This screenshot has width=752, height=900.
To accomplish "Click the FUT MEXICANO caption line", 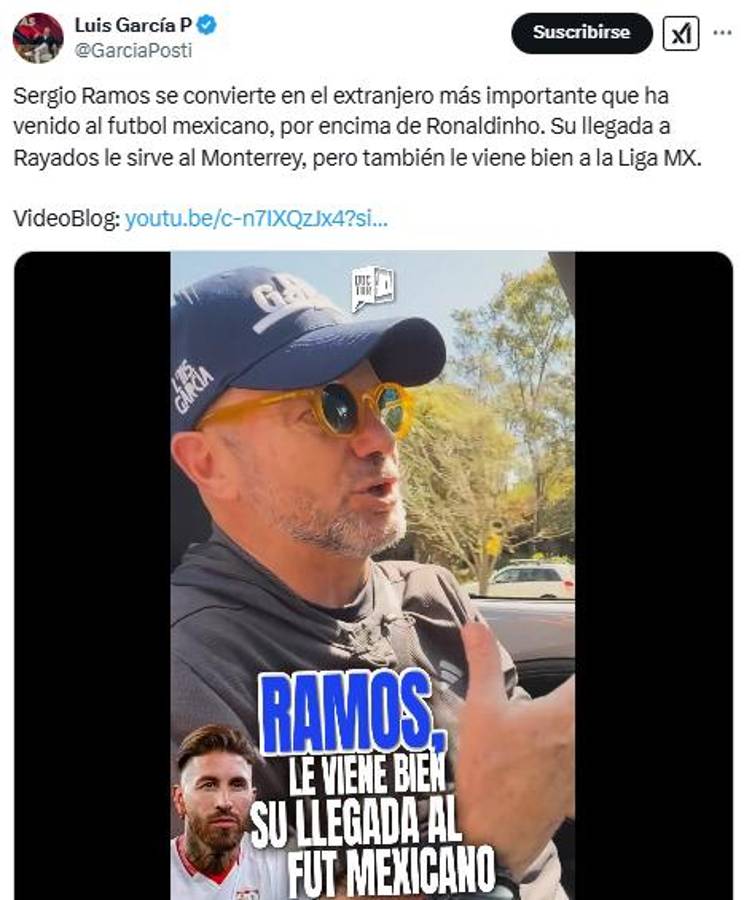I will (391, 871).
